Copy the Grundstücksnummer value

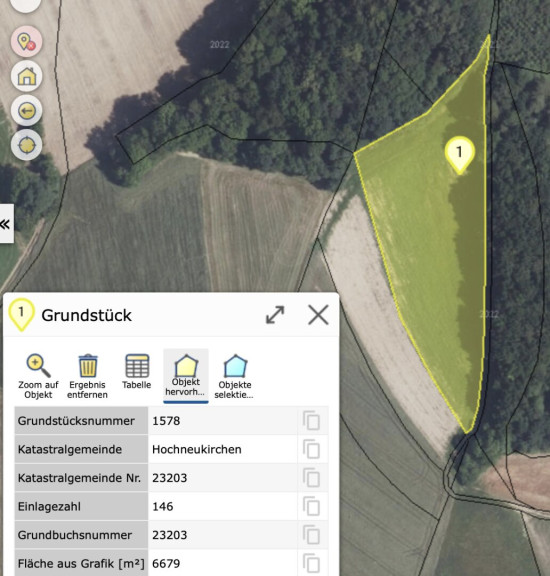click(x=311, y=421)
